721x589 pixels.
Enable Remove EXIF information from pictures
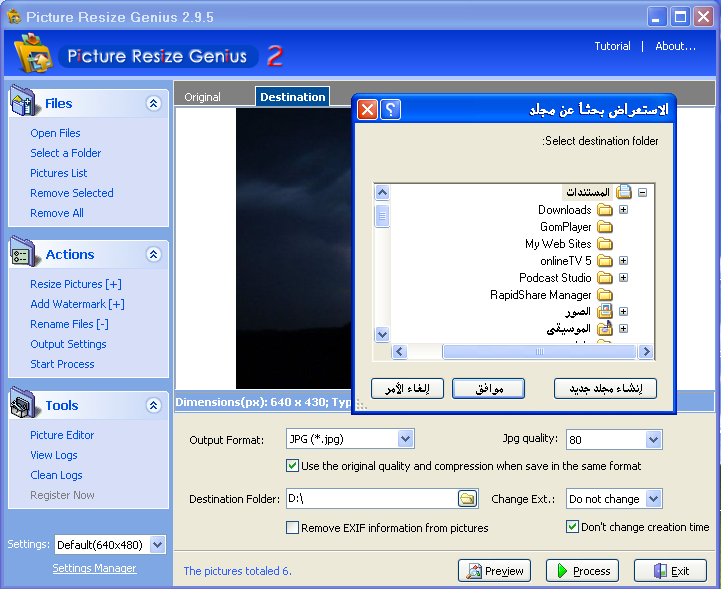(292, 527)
